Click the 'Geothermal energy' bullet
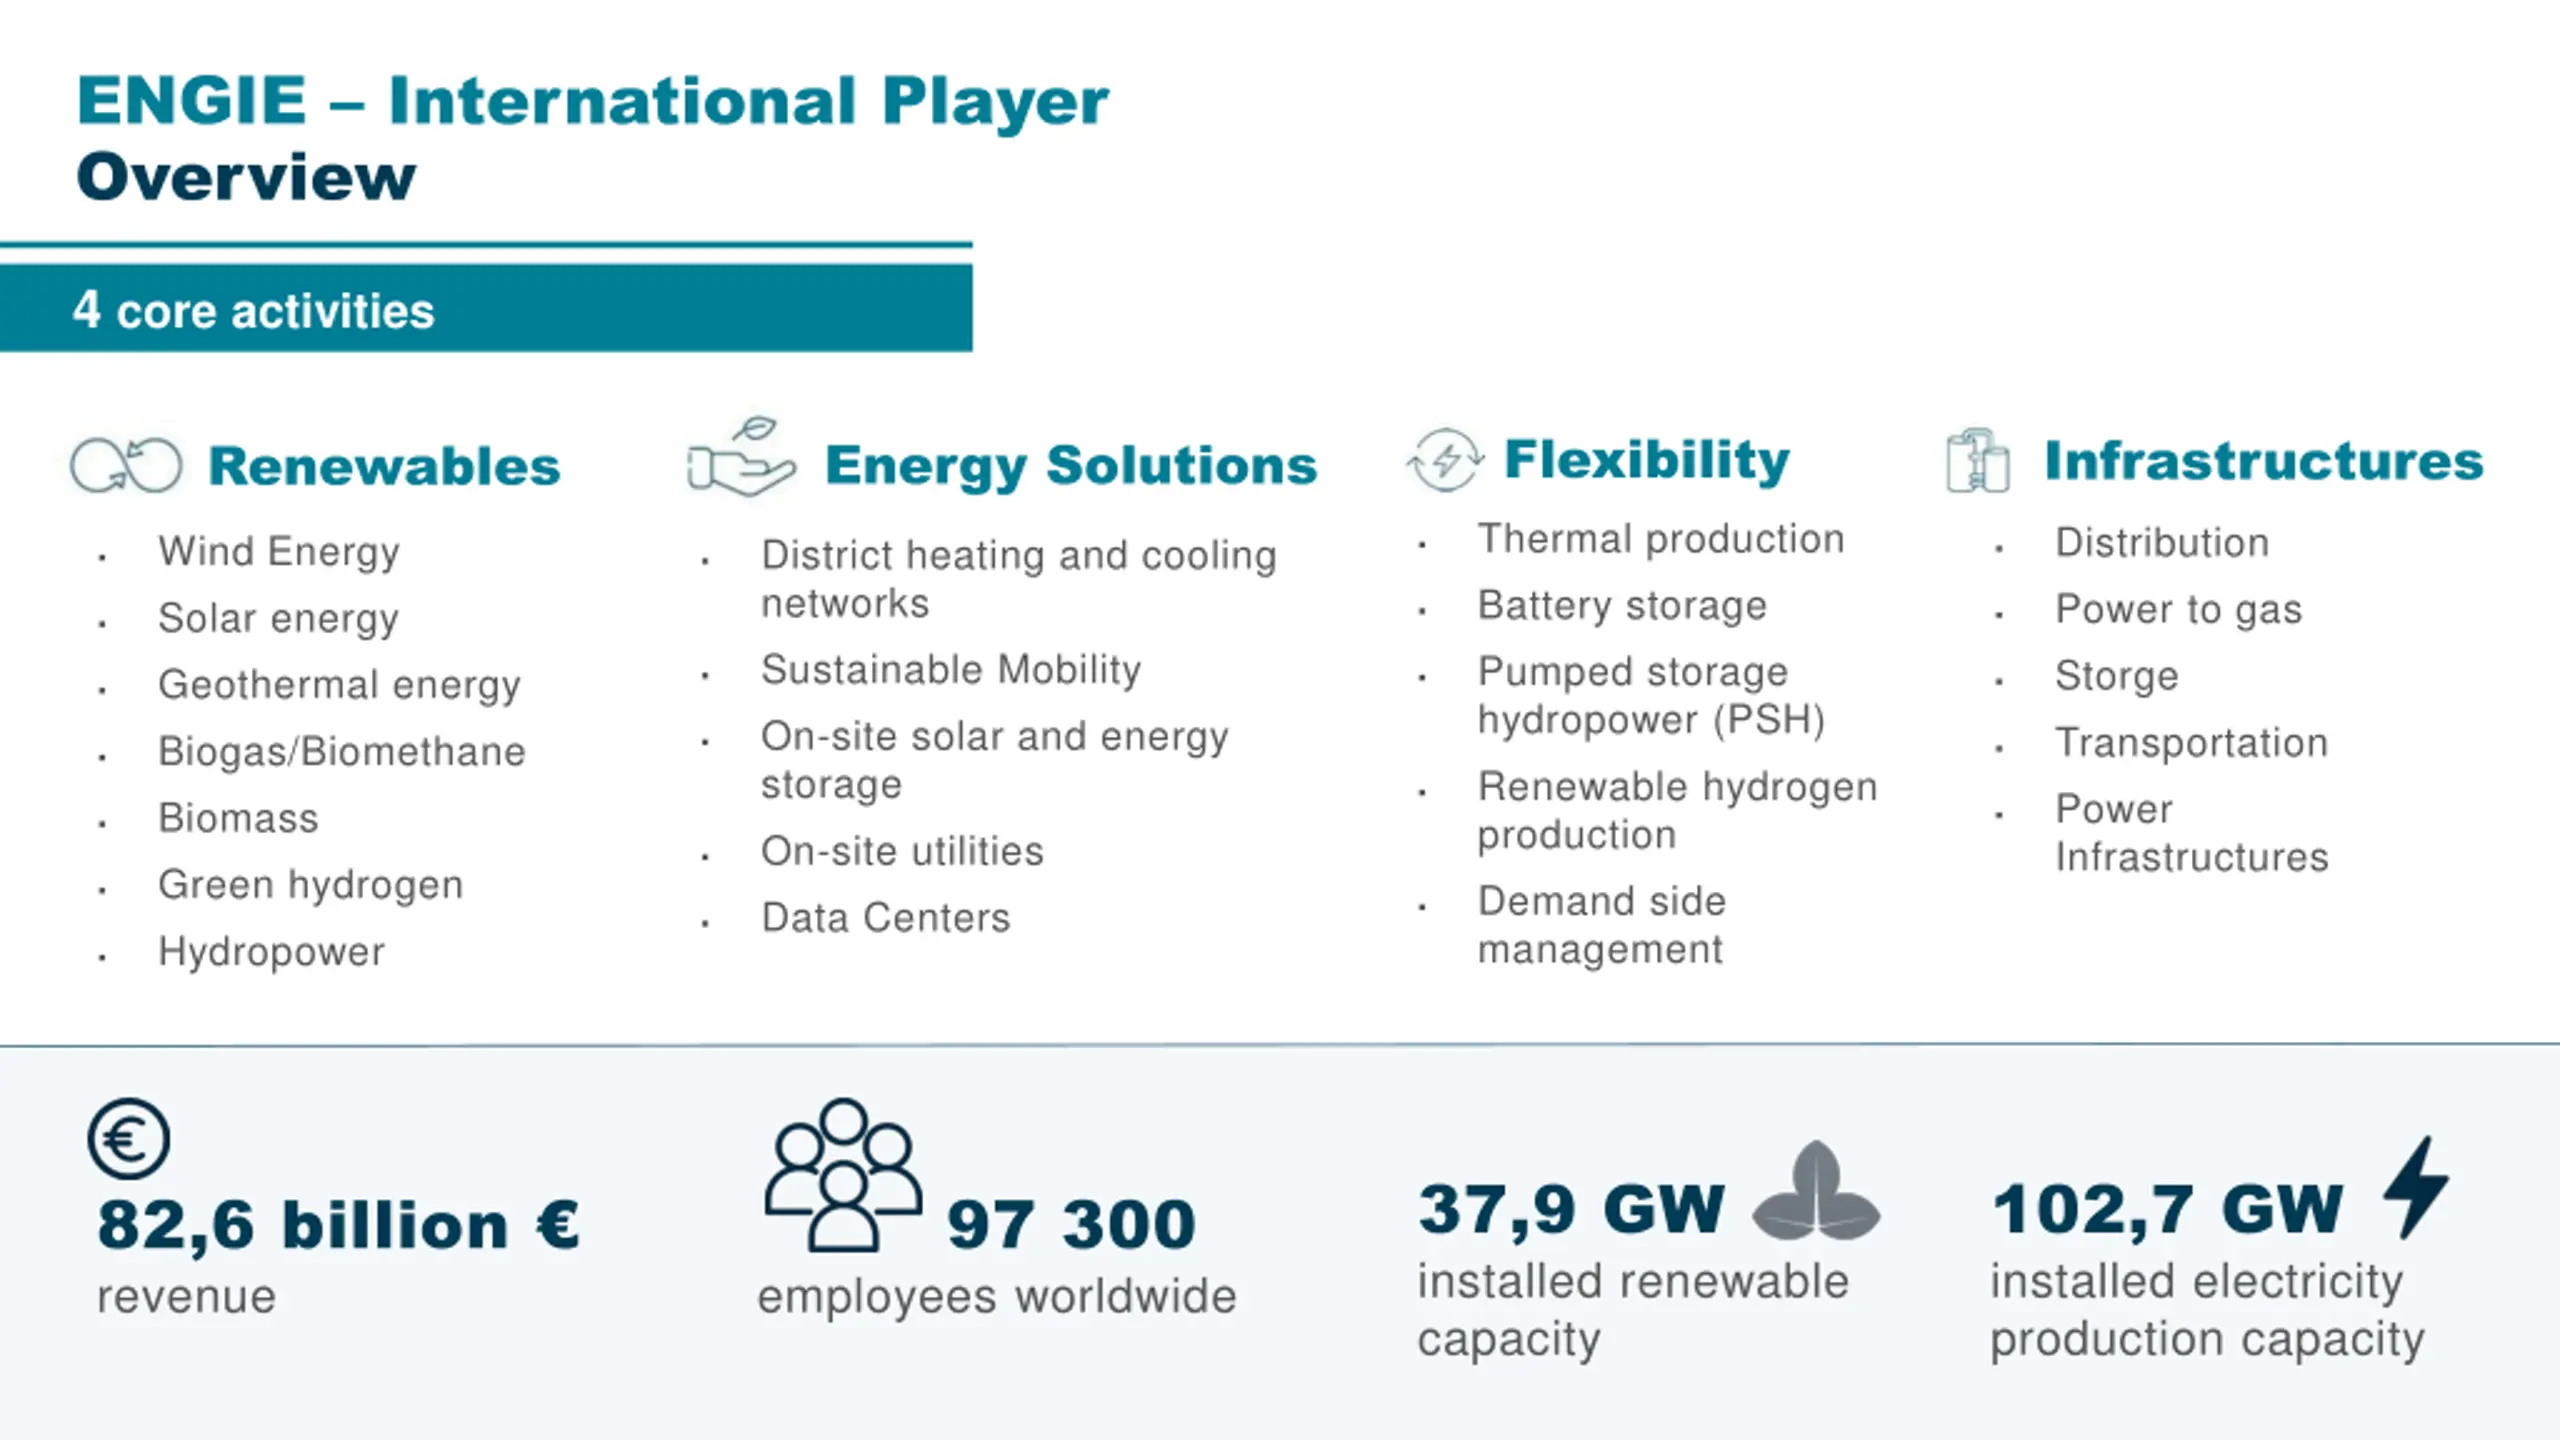Screen dimensions: 2560x1440 tap(340, 685)
